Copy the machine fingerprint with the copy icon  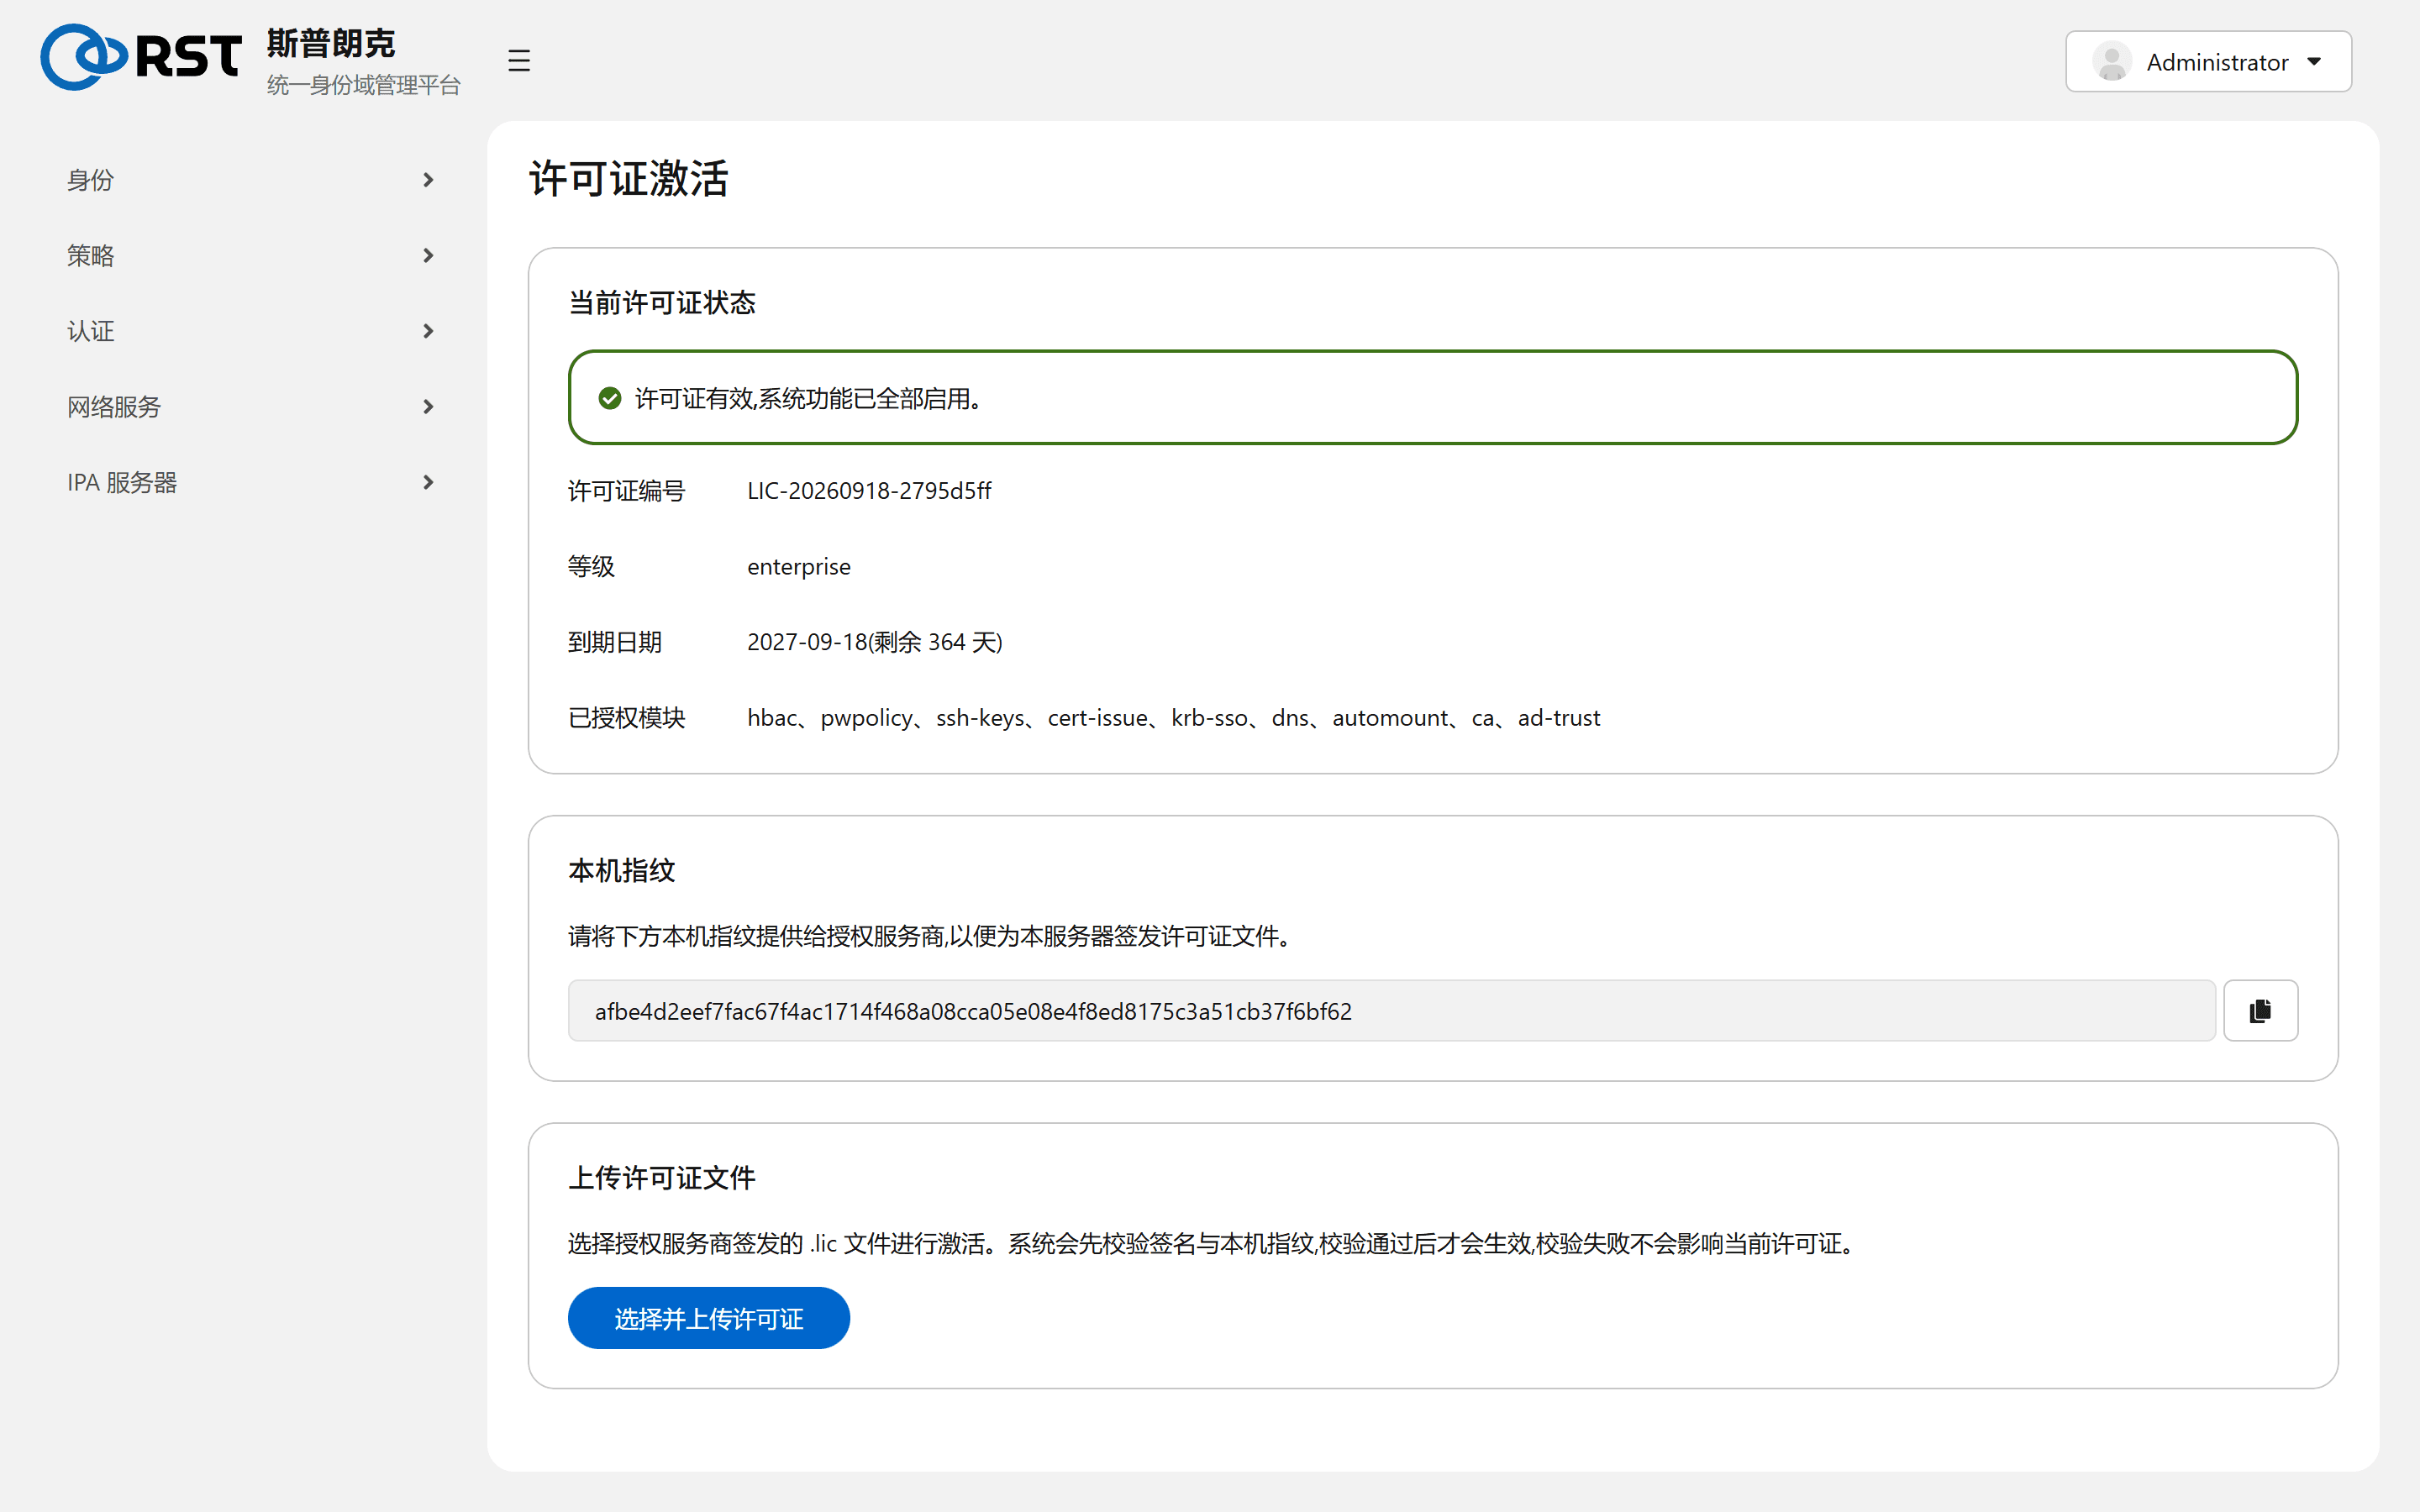[2260, 1010]
